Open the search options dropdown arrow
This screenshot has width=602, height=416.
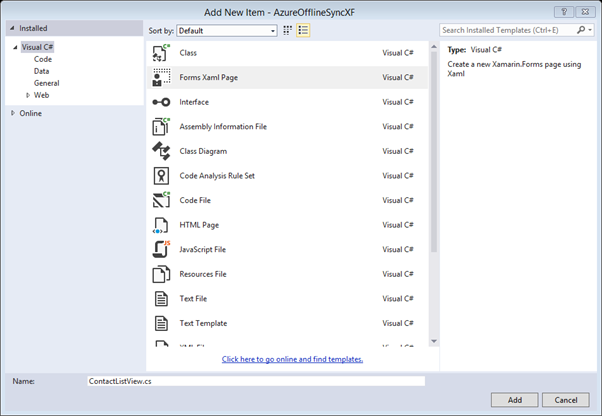click(x=590, y=30)
